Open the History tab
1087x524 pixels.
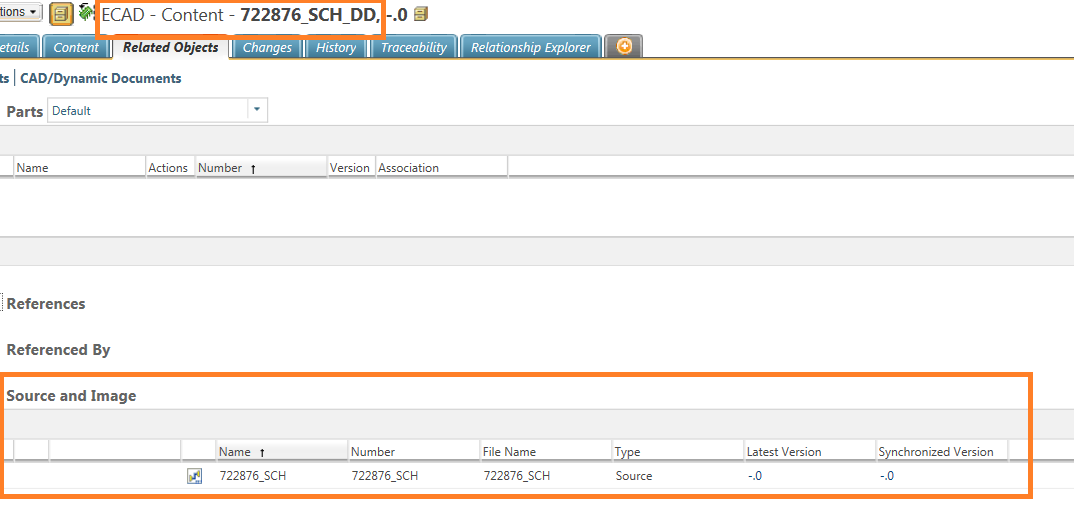click(336, 47)
